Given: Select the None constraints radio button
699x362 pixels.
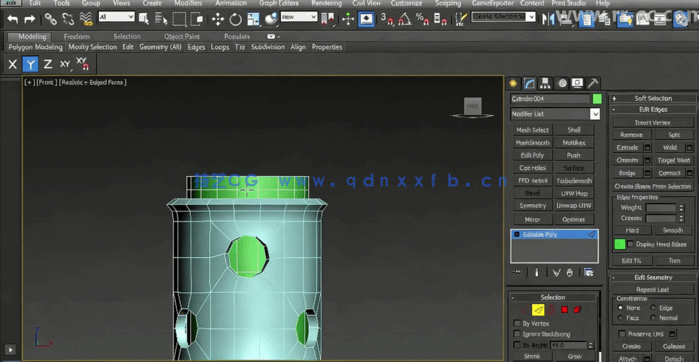Looking at the screenshot, I should pos(620,308).
